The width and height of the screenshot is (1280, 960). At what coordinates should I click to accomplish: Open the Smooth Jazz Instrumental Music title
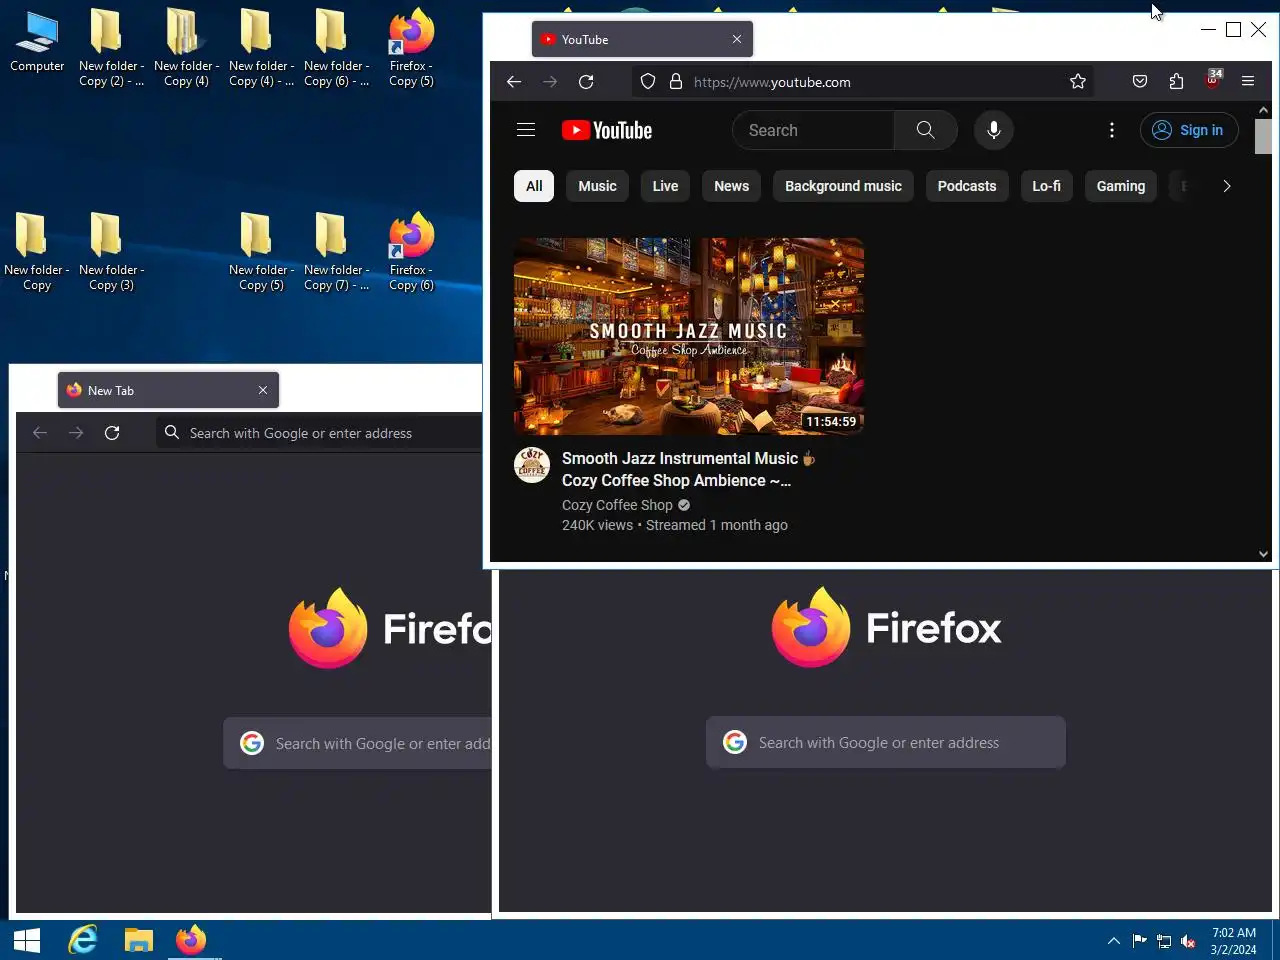[689, 469]
